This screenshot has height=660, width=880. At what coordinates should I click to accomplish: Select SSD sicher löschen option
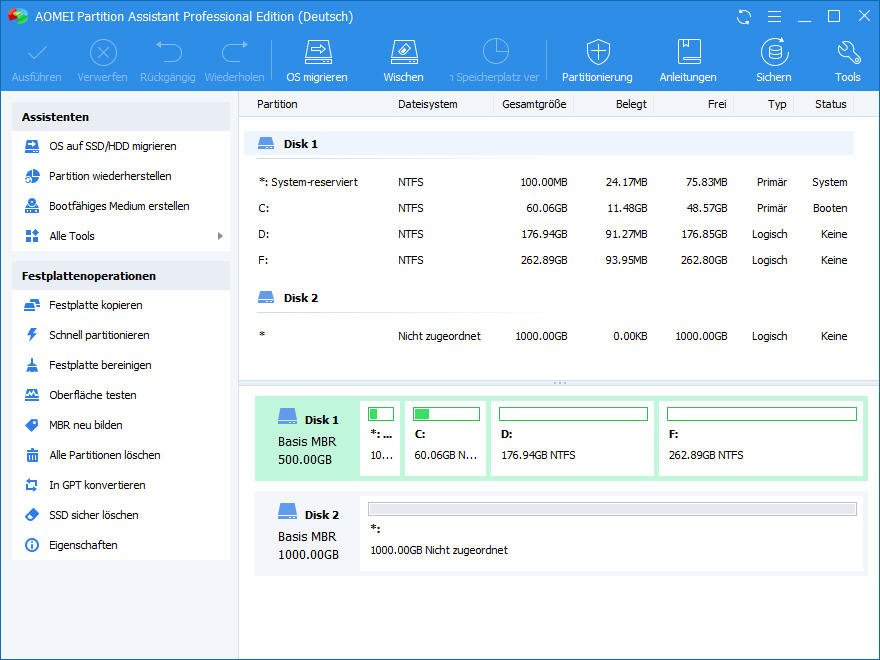[94, 515]
